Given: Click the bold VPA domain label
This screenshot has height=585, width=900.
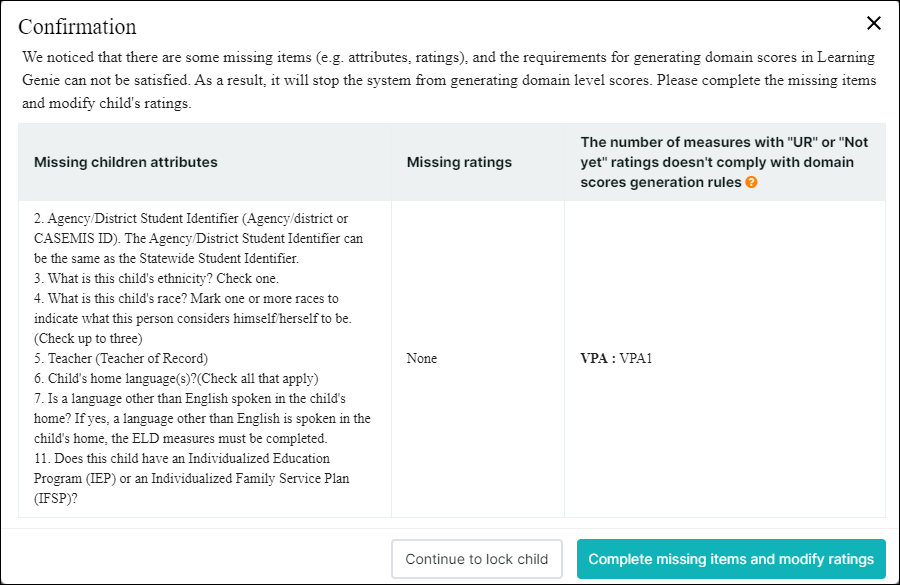Looking at the screenshot, I should (597, 358).
